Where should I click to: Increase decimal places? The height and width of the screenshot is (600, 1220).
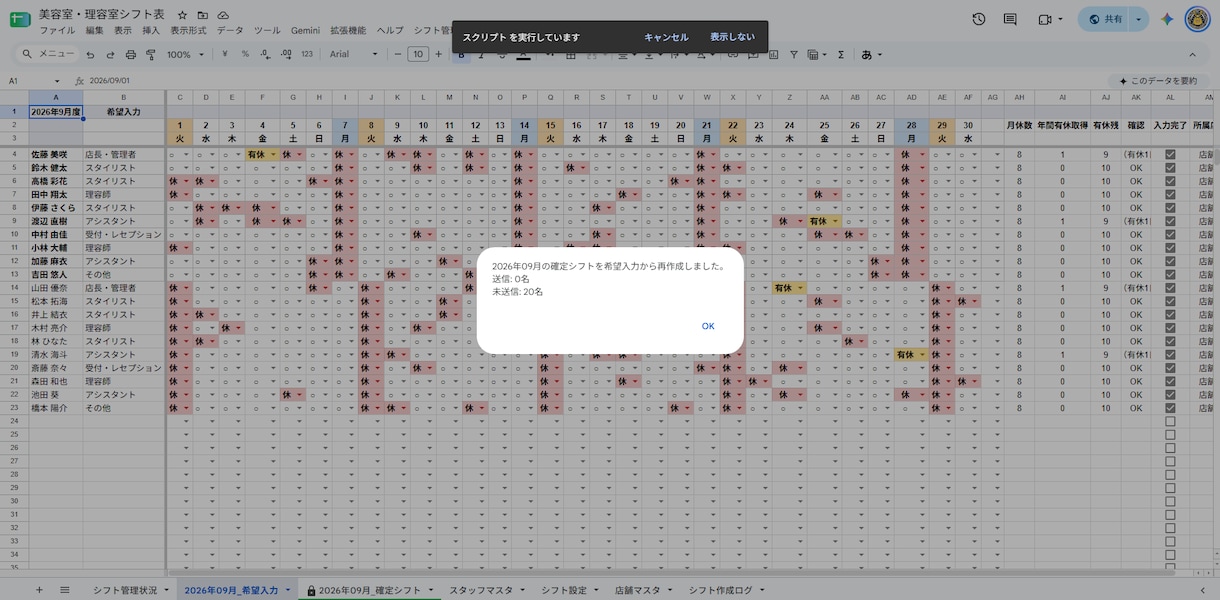point(285,54)
